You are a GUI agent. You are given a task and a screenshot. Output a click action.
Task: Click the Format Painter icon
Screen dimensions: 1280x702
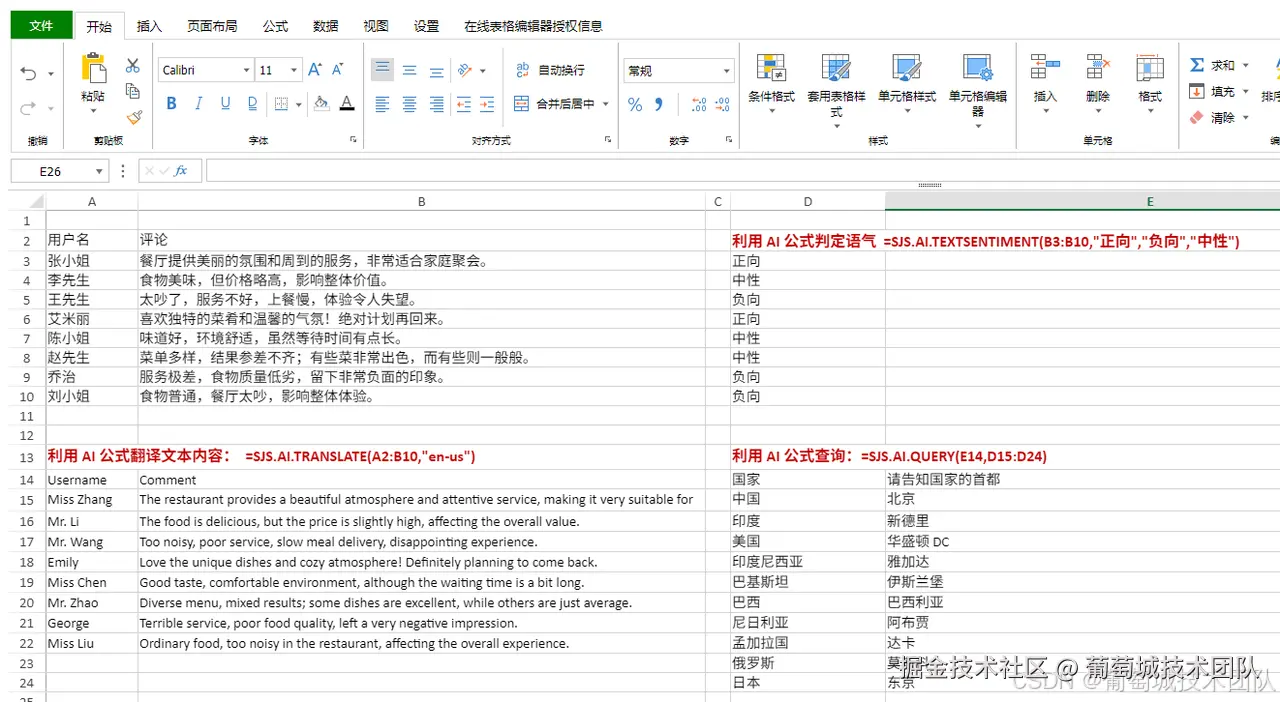(134, 117)
